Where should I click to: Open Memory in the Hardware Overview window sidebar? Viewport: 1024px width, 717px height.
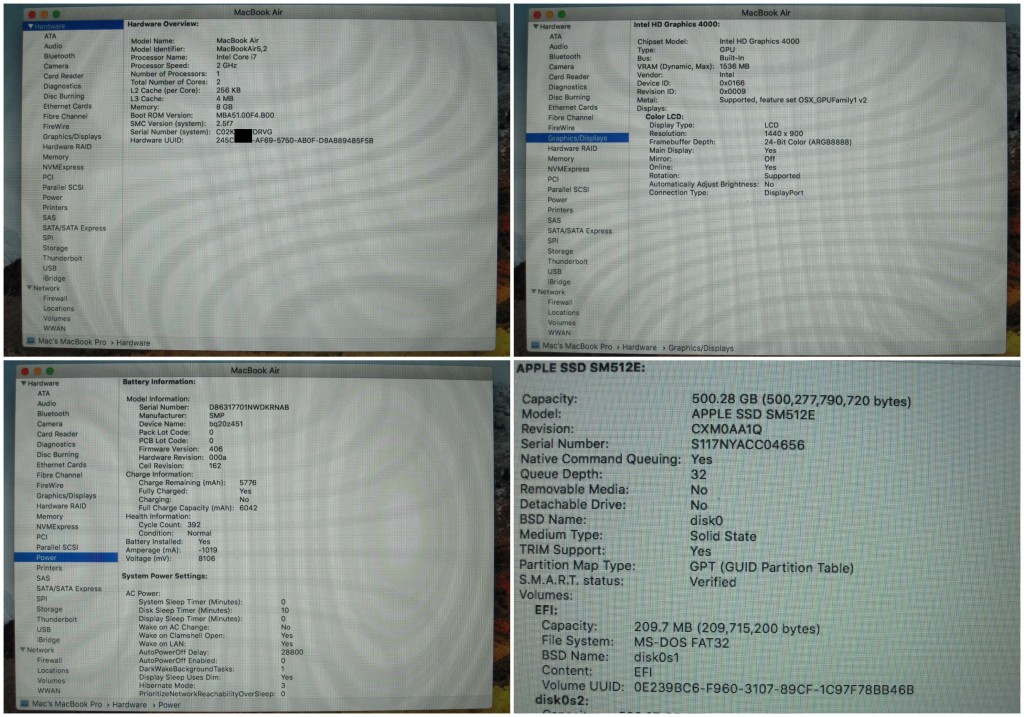pos(56,157)
